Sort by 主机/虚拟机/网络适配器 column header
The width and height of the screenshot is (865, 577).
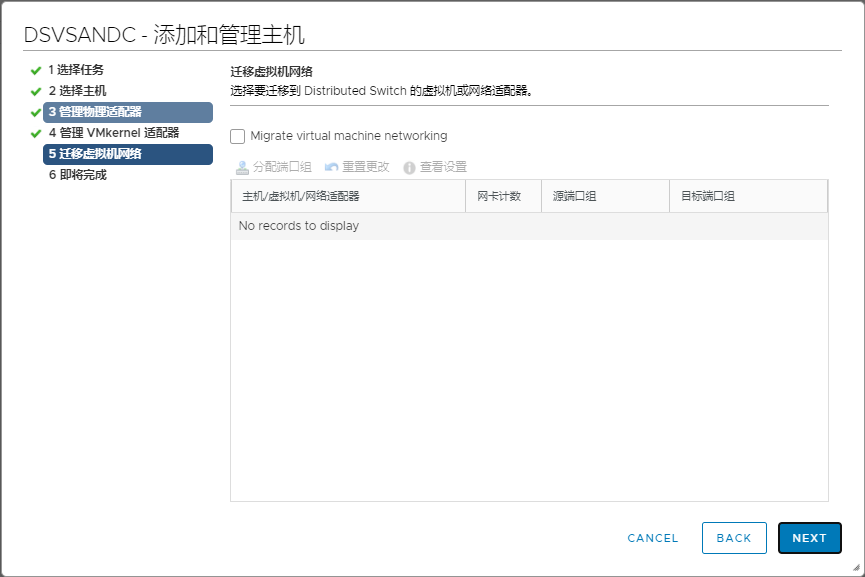click(x=301, y=196)
